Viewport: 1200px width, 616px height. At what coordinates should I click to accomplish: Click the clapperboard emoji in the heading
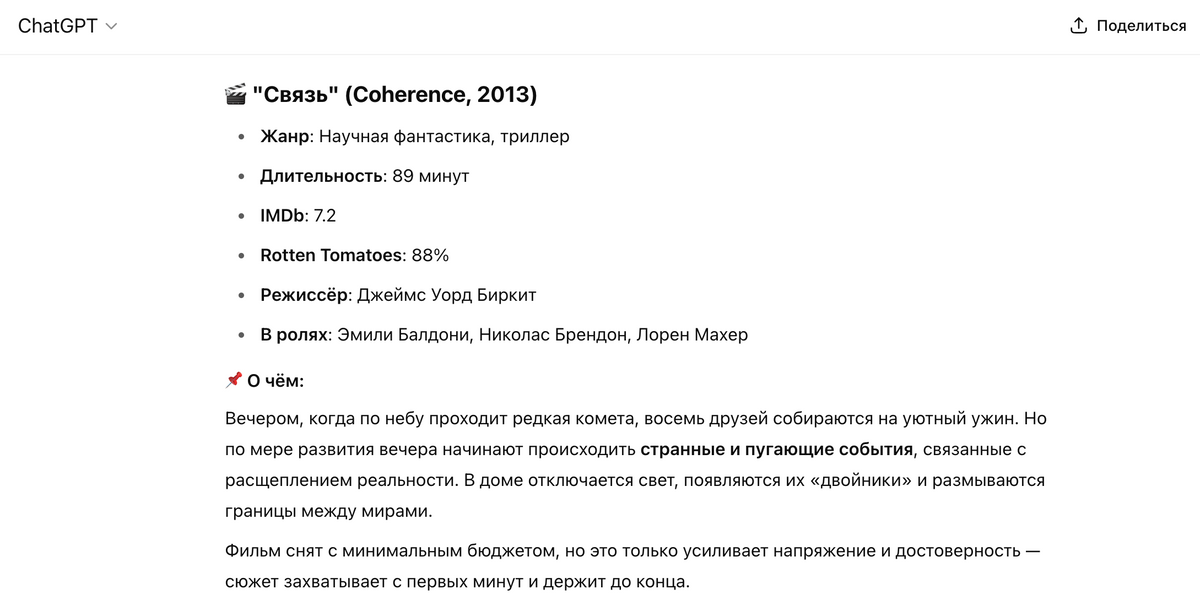(236, 95)
